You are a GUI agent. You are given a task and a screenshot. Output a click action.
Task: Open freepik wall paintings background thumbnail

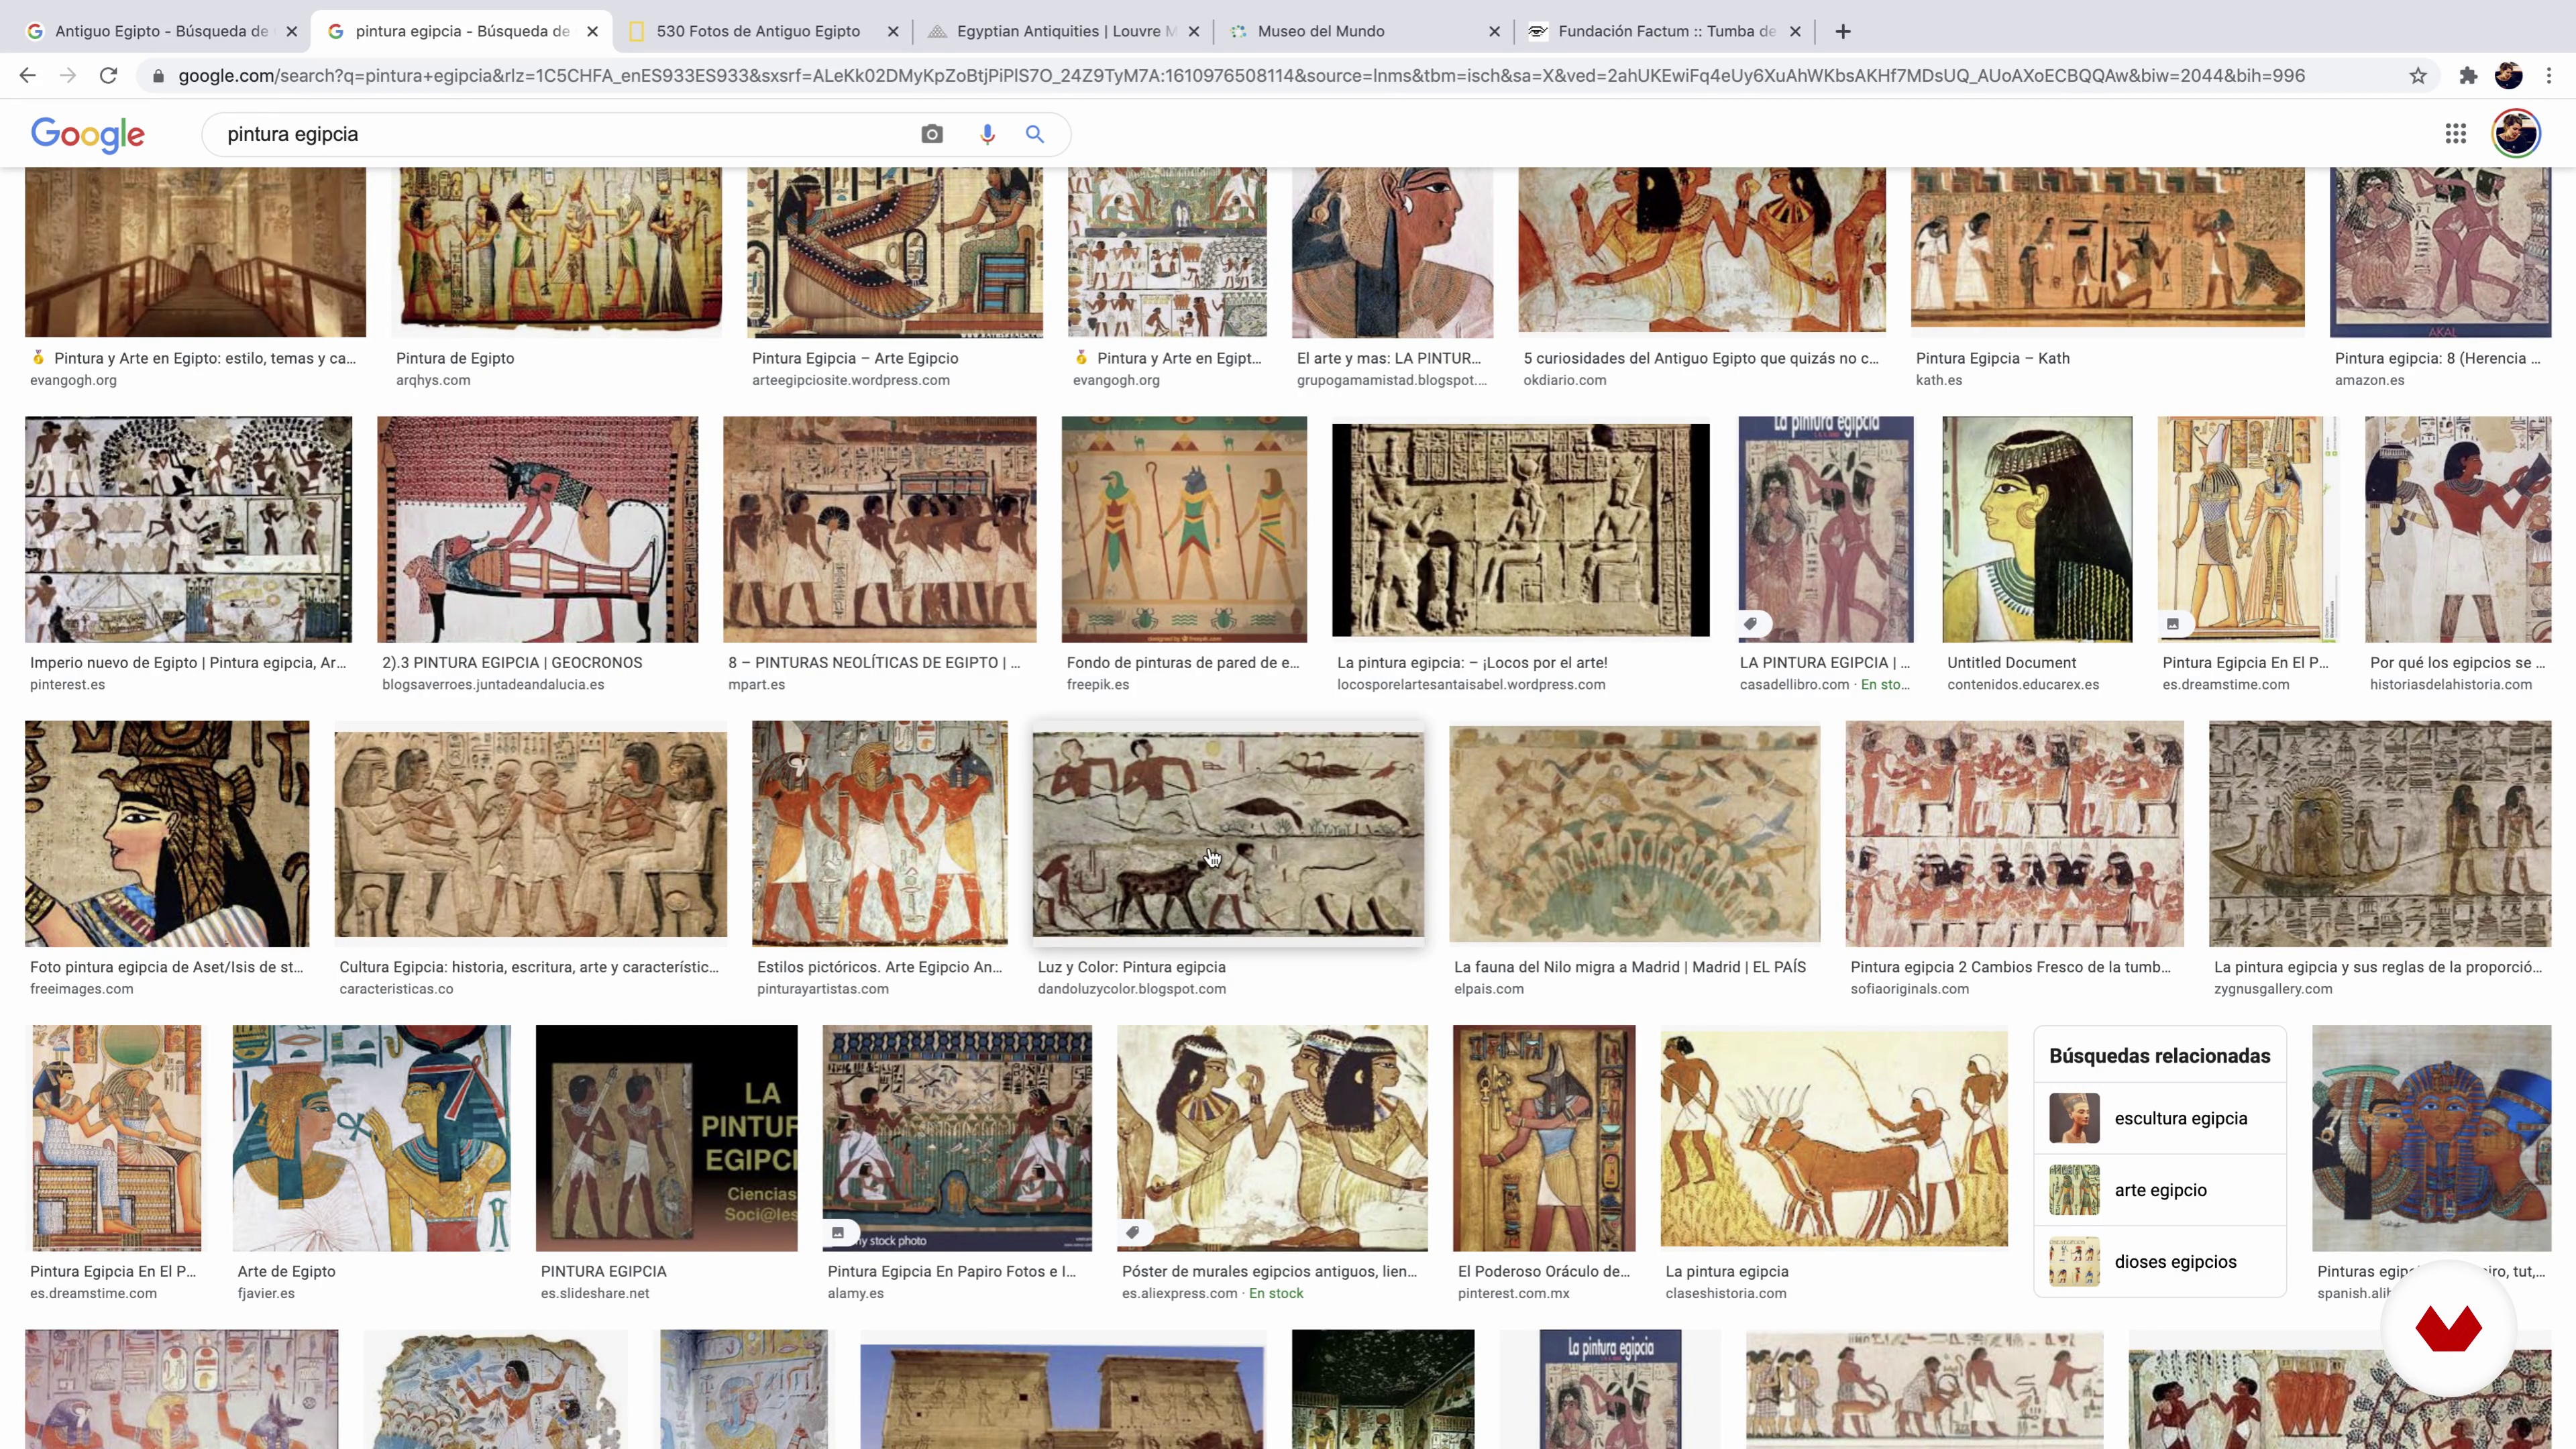1184,529
